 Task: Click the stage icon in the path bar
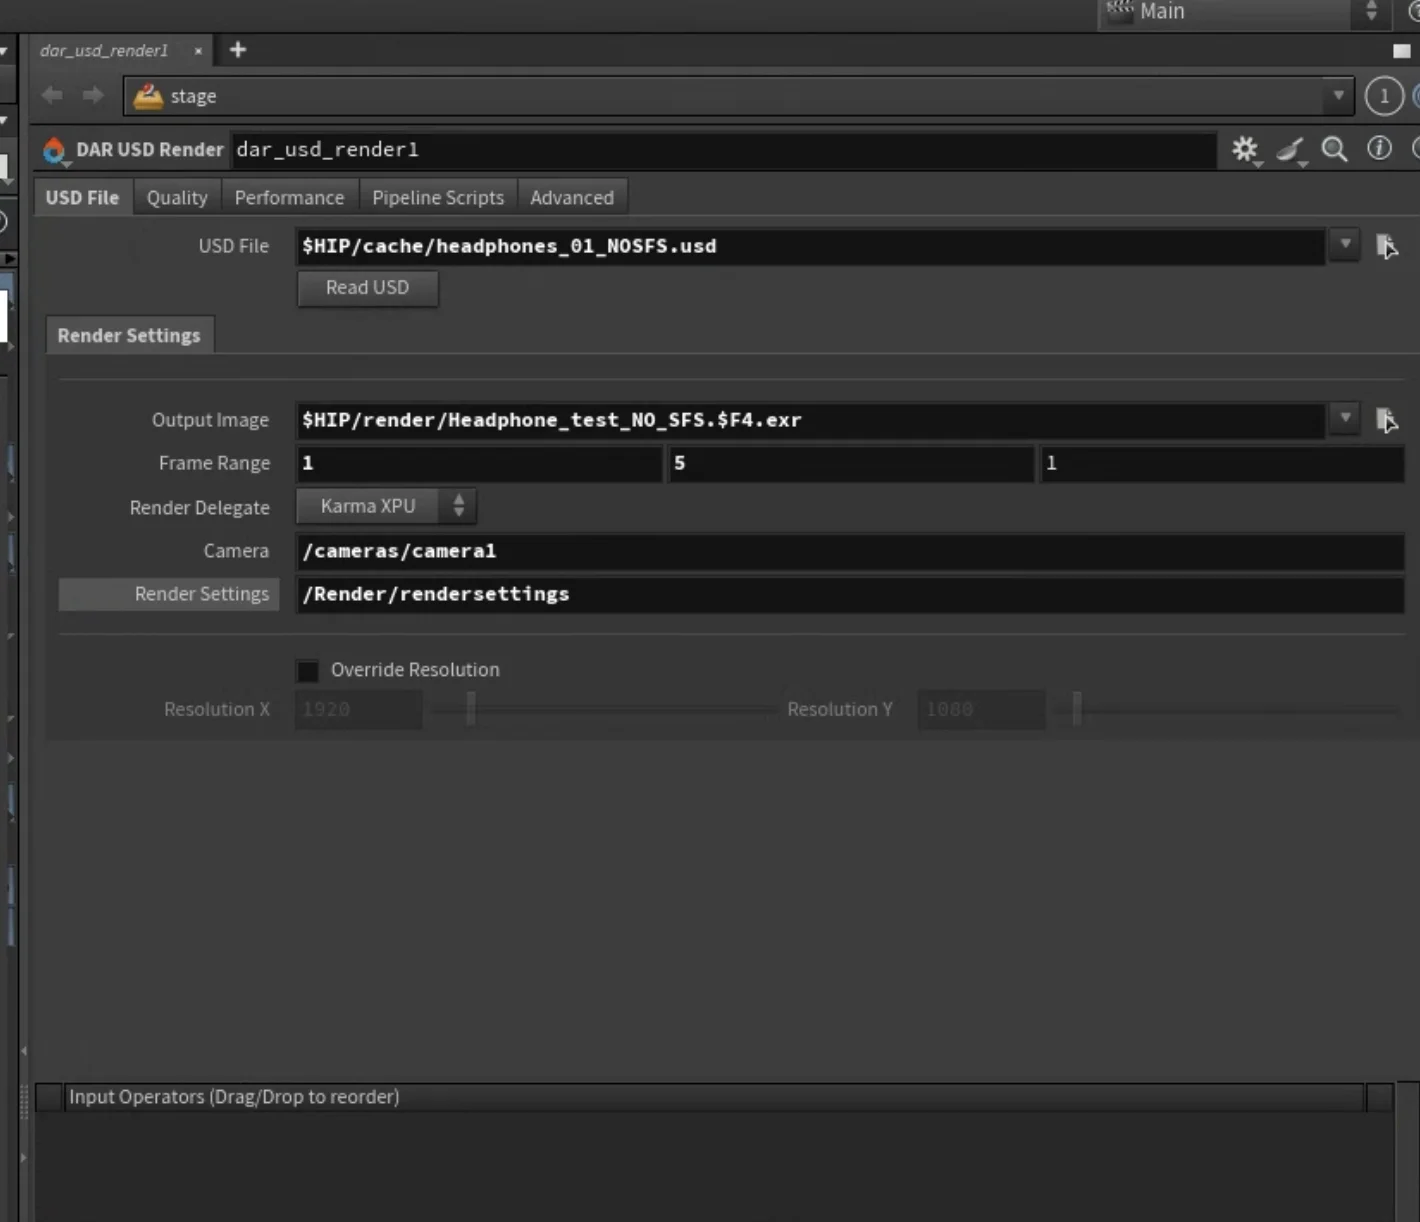point(148,95)
